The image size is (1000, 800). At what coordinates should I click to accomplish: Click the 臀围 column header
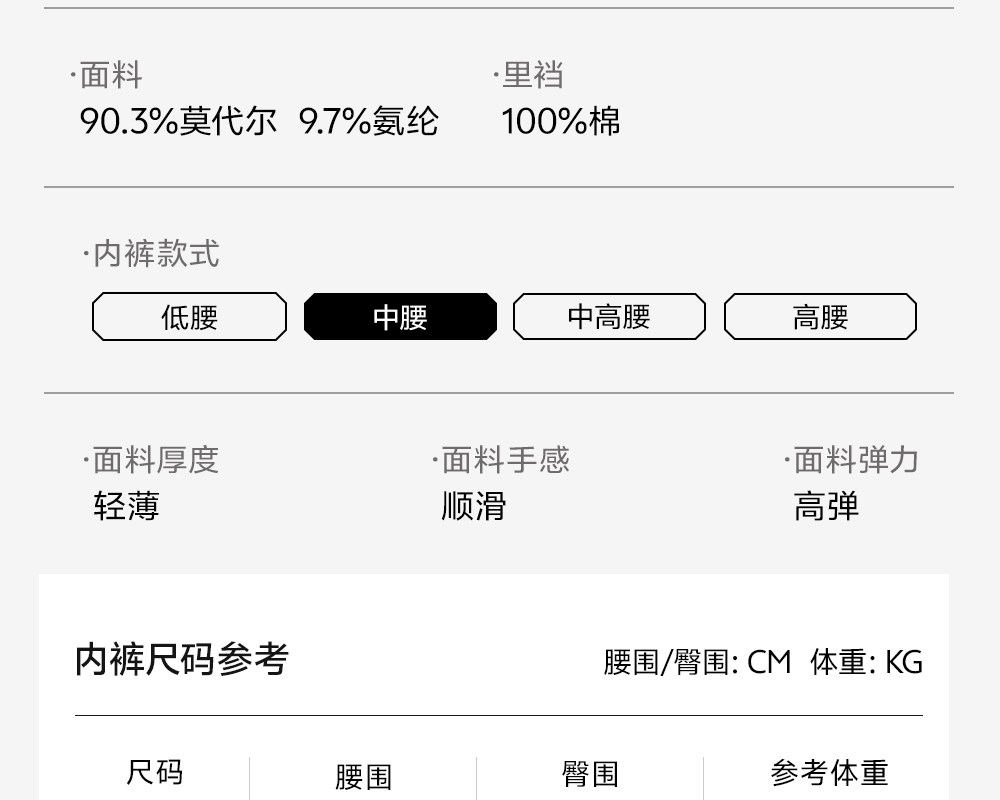590,774
